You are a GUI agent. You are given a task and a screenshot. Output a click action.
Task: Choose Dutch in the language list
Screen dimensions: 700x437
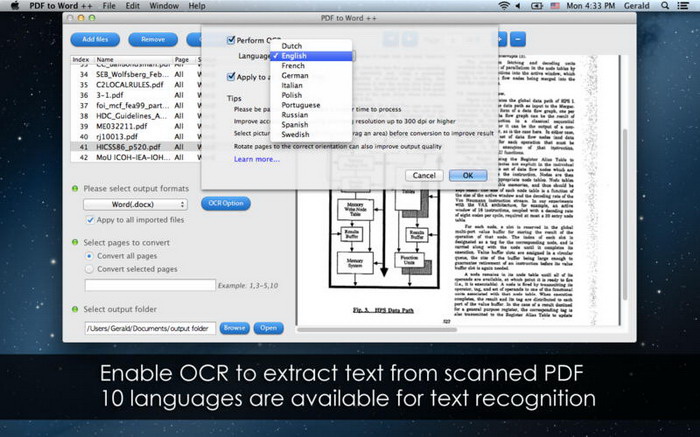(311, 46)
